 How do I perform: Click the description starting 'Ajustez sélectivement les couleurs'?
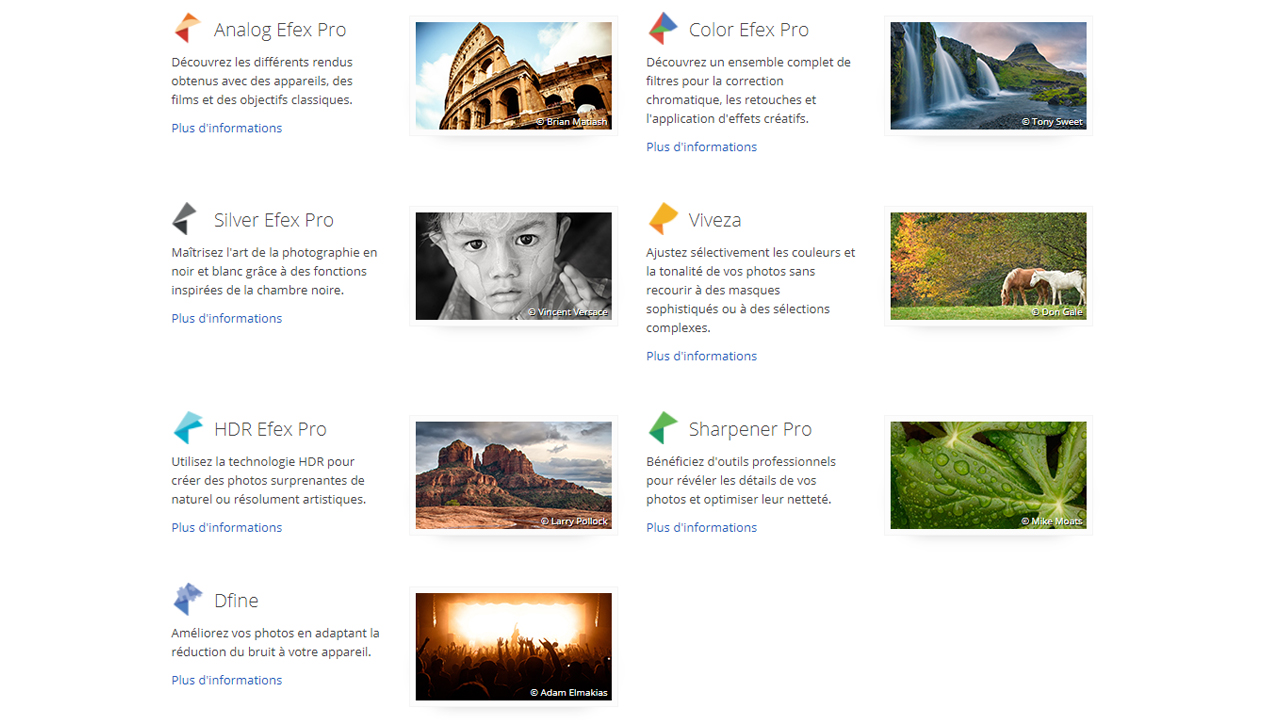[x=751, y=290]
